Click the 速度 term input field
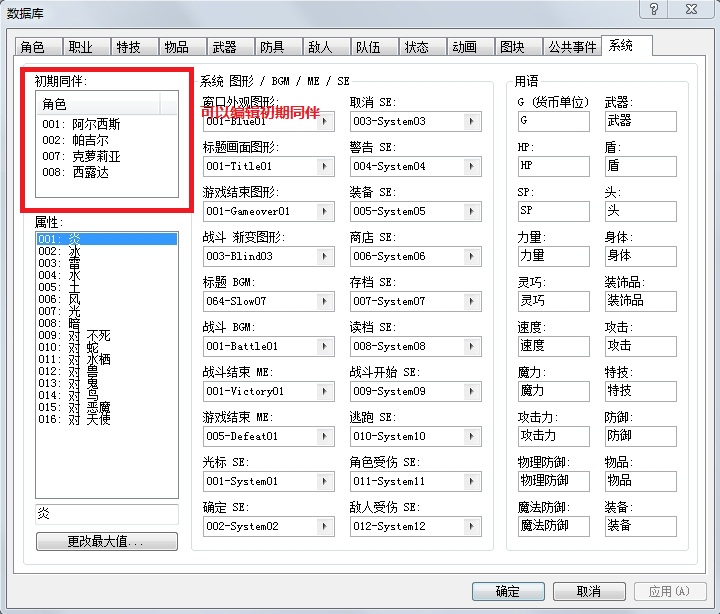Viewport: 720px width, 614px height. (x=553, y=346)
